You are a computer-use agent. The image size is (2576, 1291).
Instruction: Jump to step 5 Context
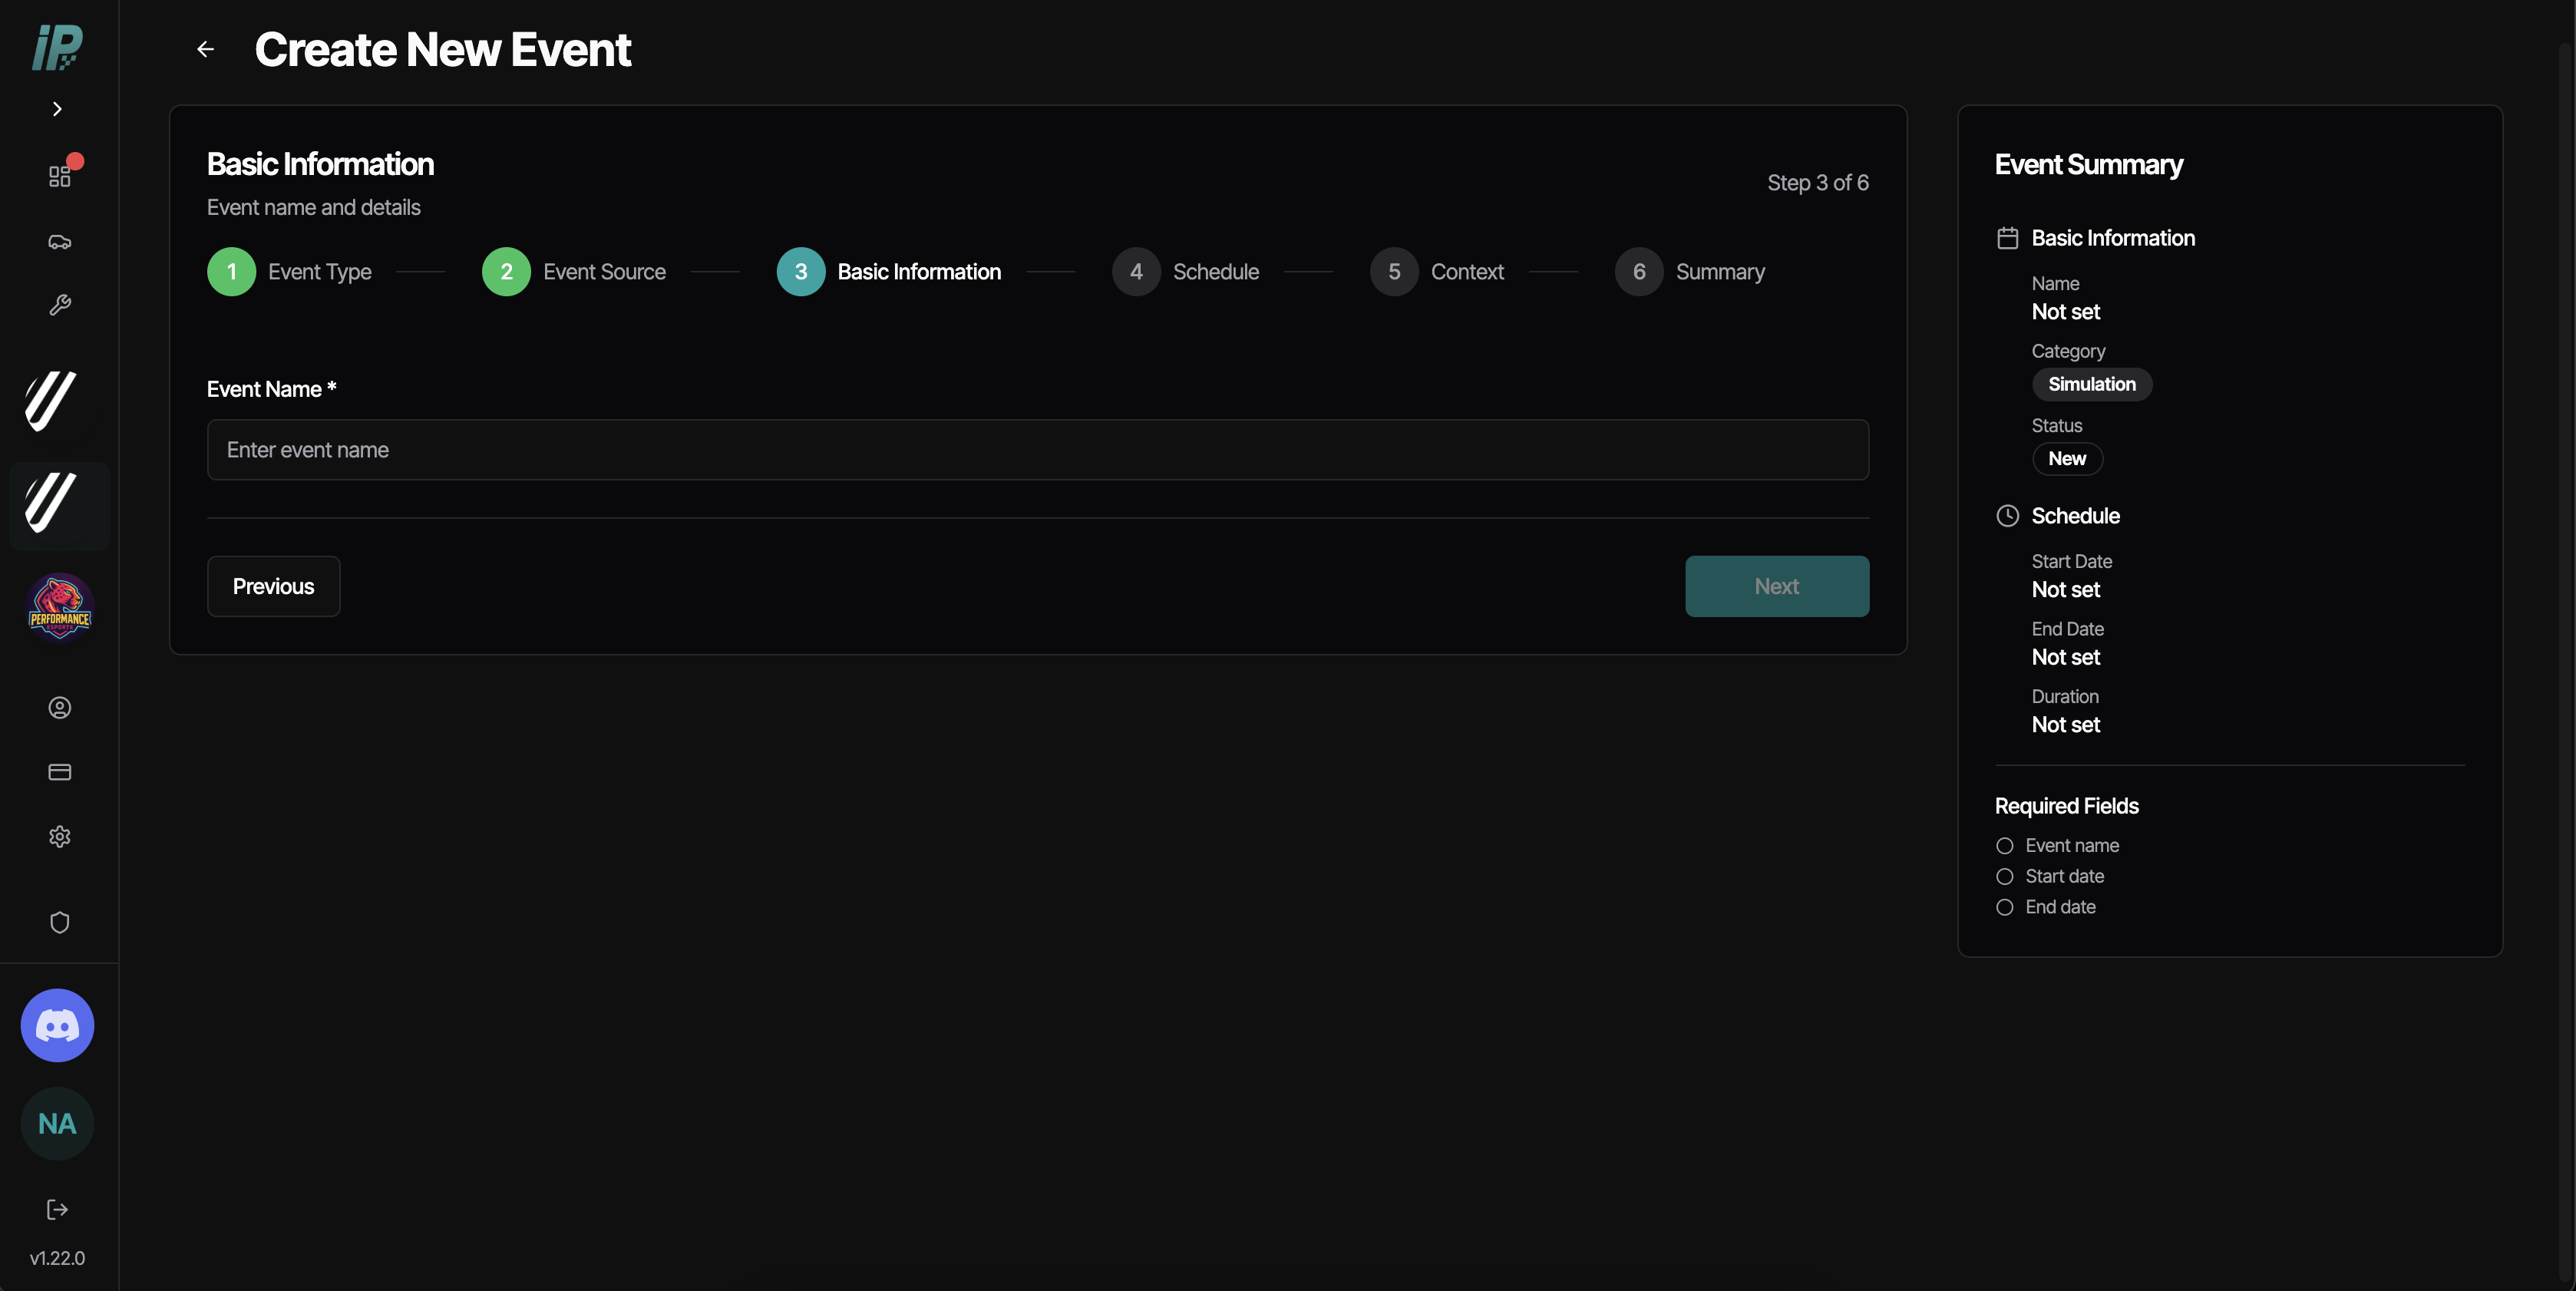[x=1437, y=272]
